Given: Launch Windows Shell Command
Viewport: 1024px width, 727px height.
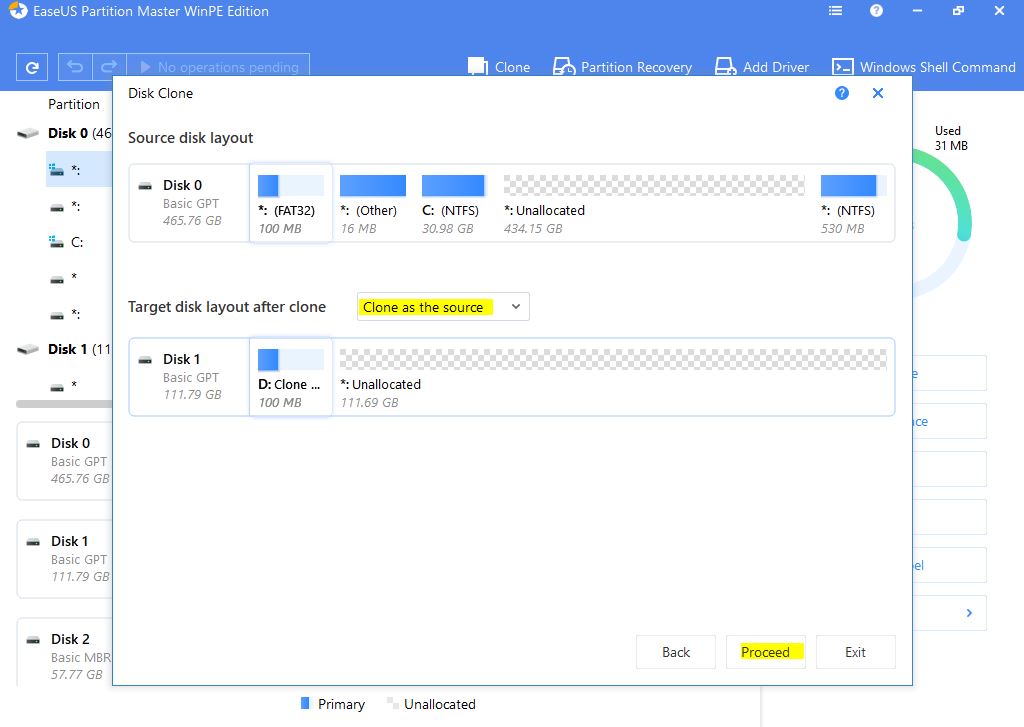Looking at the screenshot, I should pos(924,67).
